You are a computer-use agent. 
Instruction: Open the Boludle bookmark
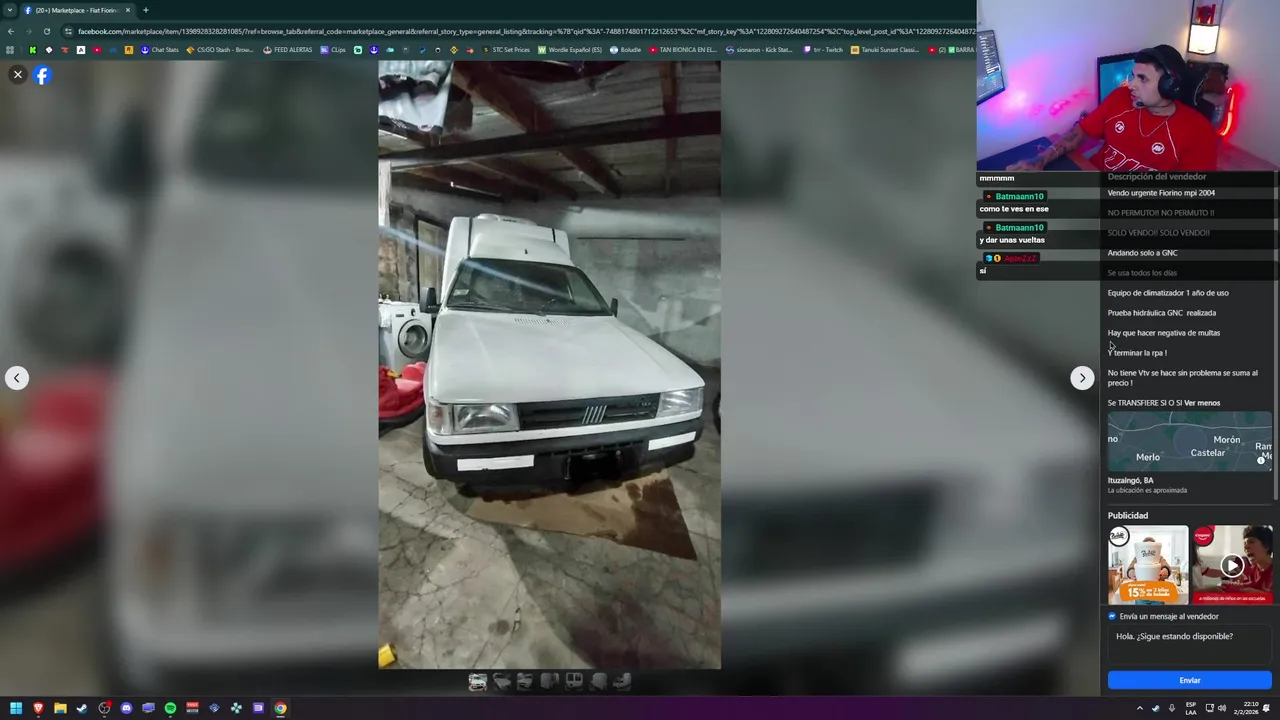[x=625, y=50]
